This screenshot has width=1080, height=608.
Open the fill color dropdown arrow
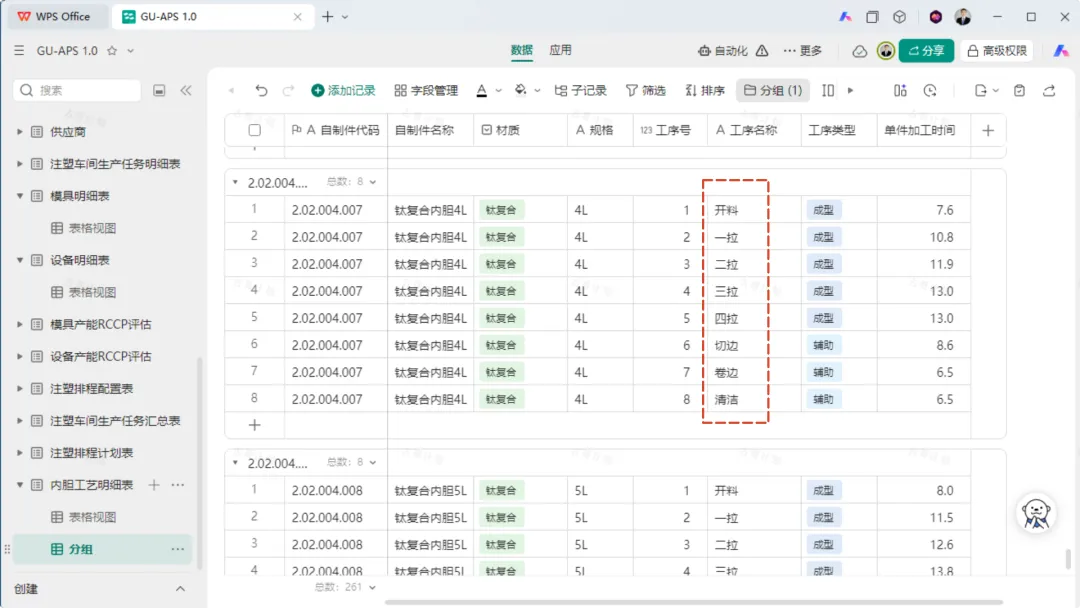(537, 90)
